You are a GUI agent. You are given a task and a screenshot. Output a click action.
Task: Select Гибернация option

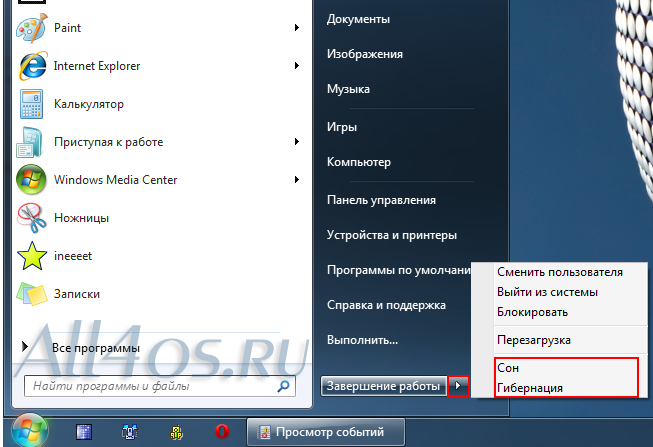[530, 388]
